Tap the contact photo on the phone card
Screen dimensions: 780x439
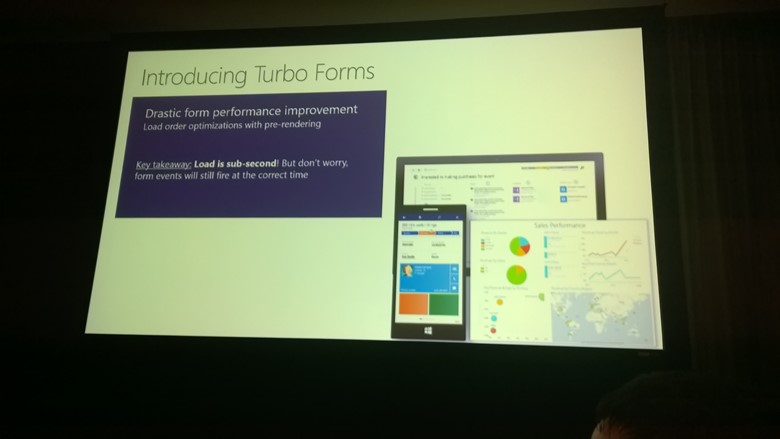410,273
